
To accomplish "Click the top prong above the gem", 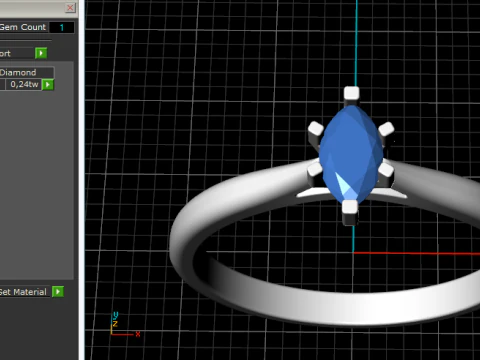I will pyautogui.click(x=351, y=93).
